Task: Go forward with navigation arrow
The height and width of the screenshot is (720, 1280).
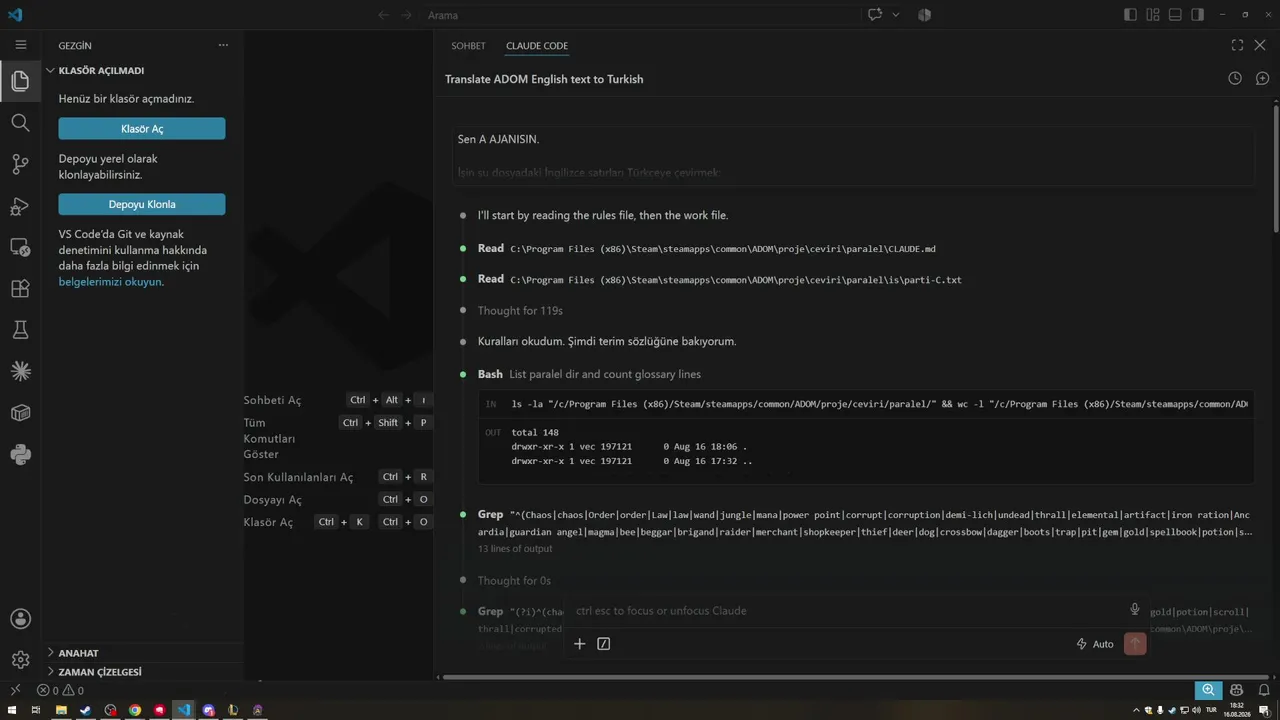Action: click(x=406, y=15)
